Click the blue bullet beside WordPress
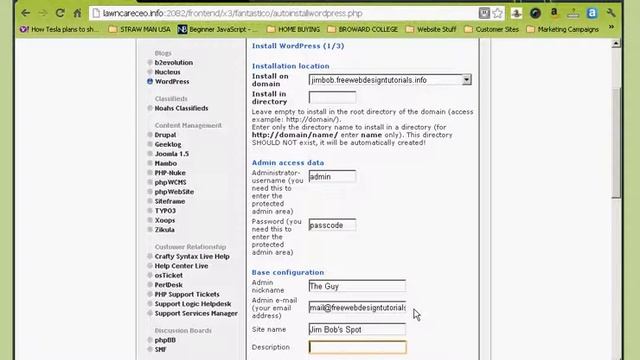This screenshot has width=640, height=360. 150,81
